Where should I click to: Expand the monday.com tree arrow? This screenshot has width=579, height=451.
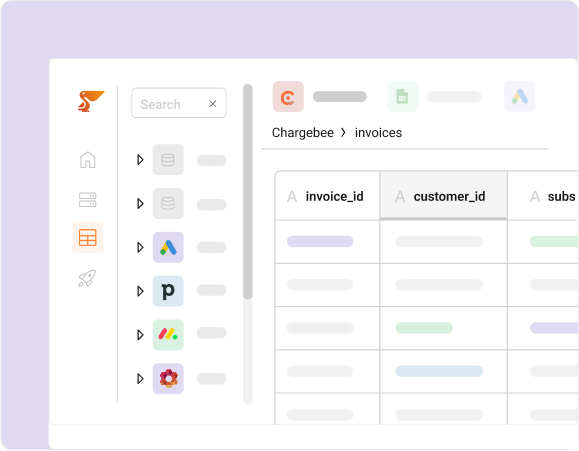(140, 335)
